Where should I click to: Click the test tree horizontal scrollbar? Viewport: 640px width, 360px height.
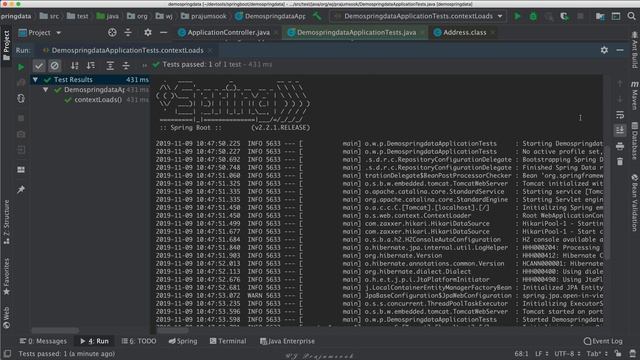[x=55, y=330]
